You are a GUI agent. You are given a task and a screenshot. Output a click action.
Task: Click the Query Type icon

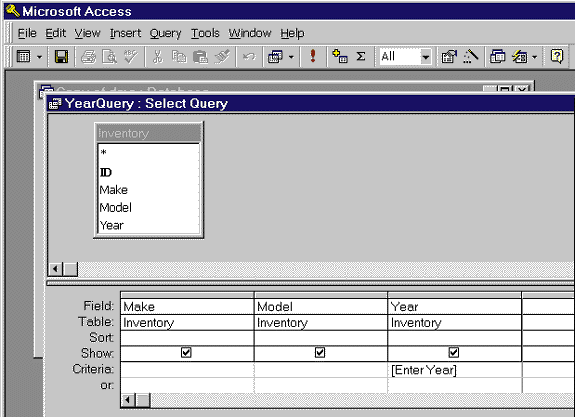pyautogui.click(x=275, y=56)
